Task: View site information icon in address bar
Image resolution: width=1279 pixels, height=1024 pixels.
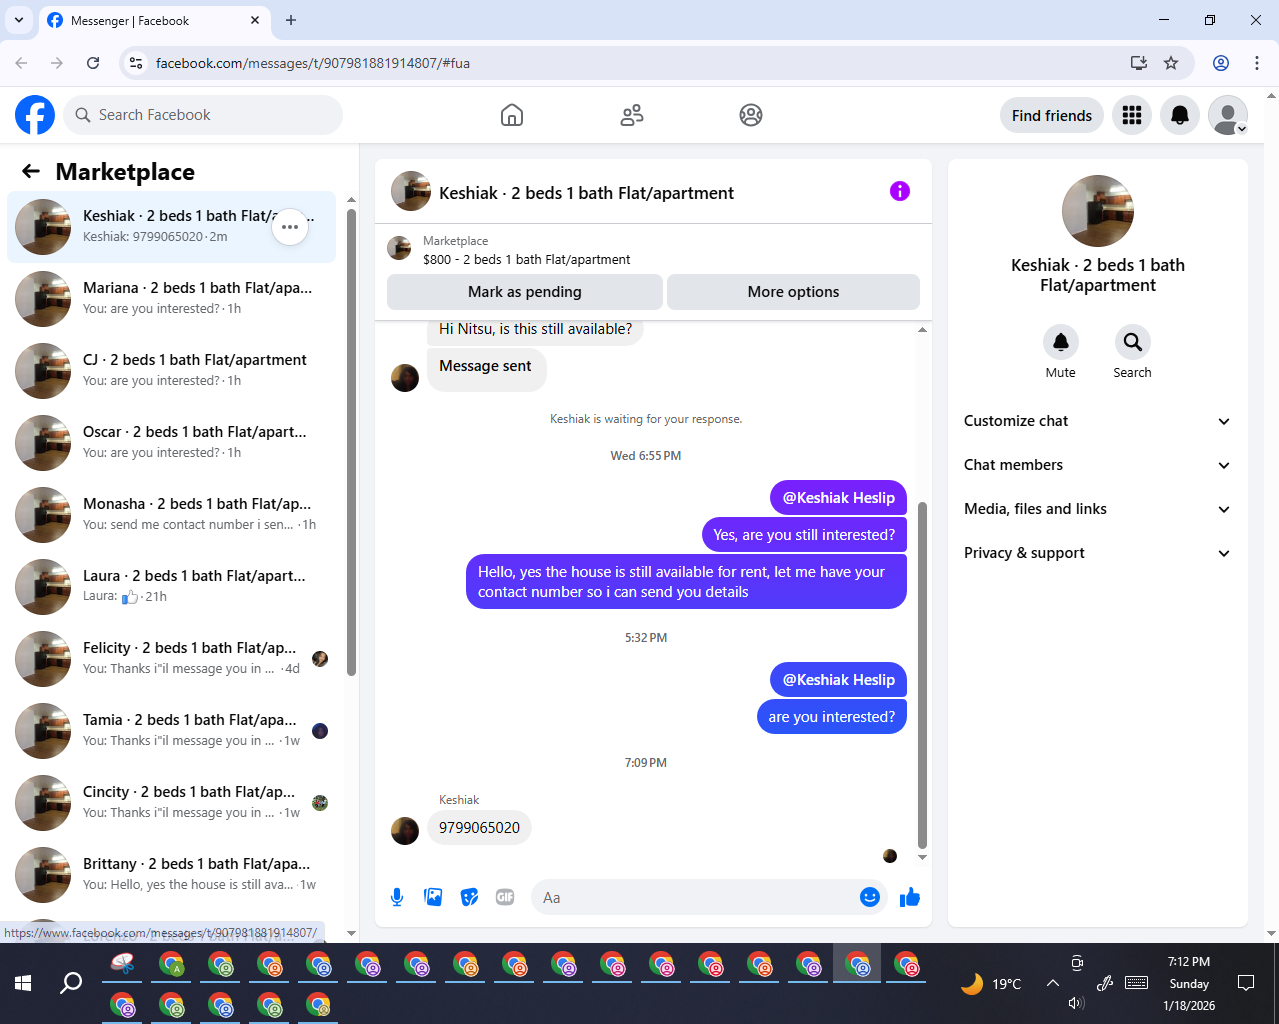Action: point(137,63)
